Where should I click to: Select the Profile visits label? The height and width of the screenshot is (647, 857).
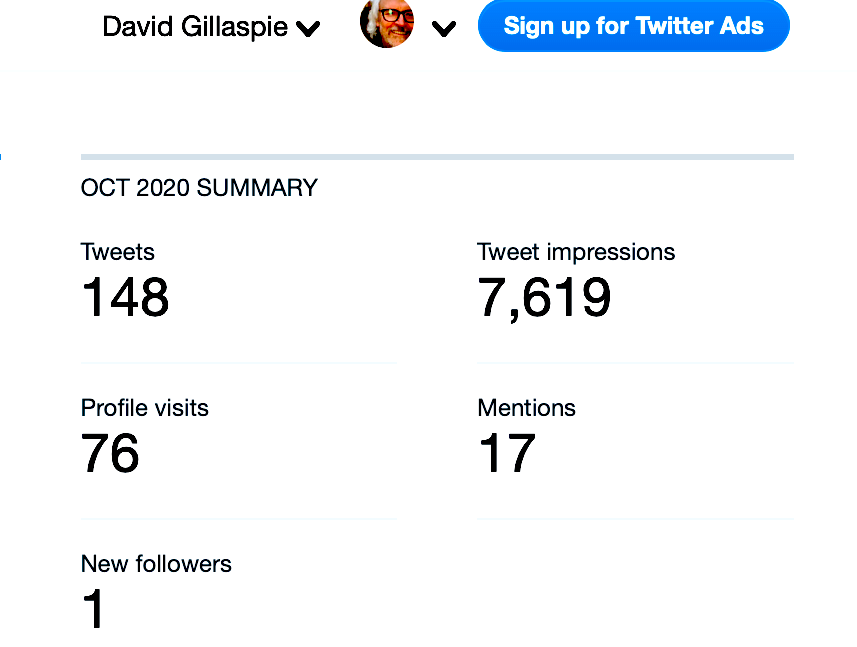144,408
